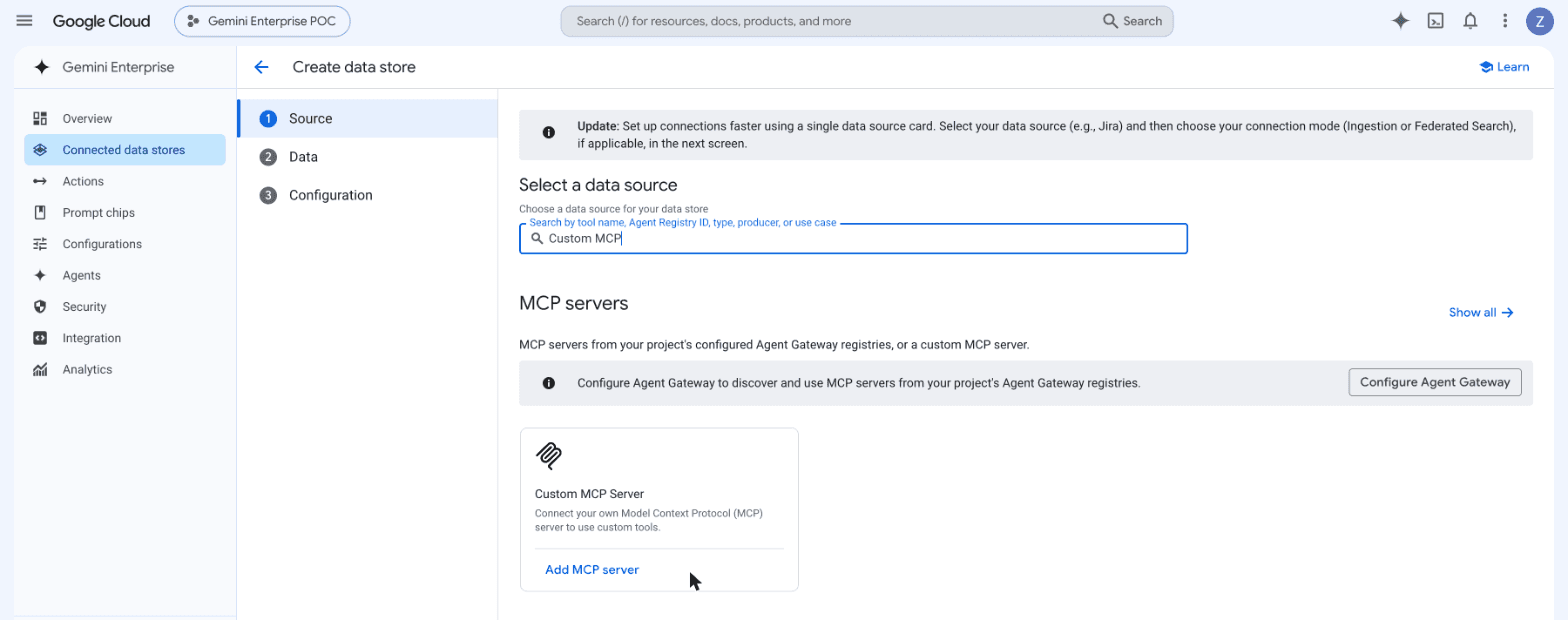
Task: Open the main navigation hamburger menu
Action: pyautogui.click(x=24, y=21)
